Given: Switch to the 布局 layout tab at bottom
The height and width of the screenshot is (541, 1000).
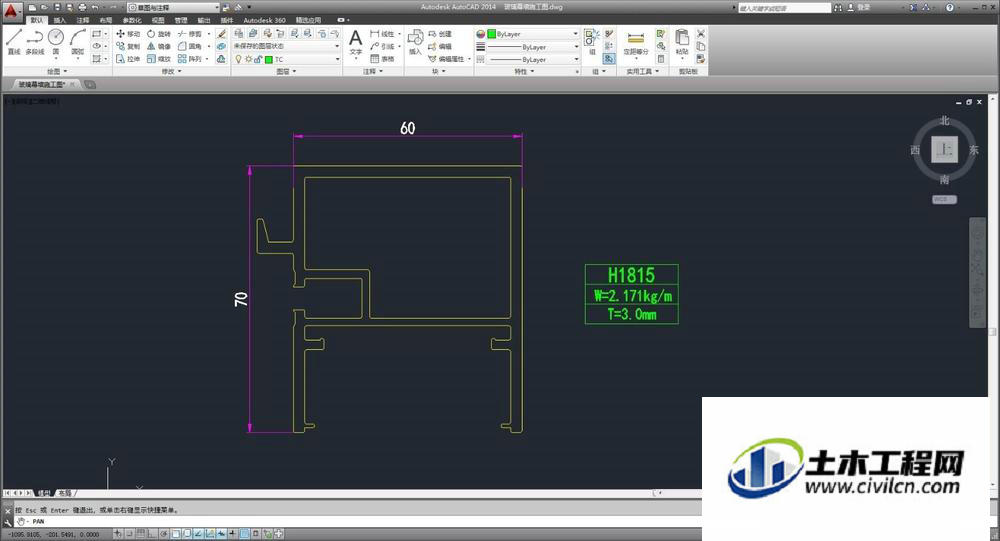Looking at the screenshot, I should pyautogui.click(x=64, y=493).
